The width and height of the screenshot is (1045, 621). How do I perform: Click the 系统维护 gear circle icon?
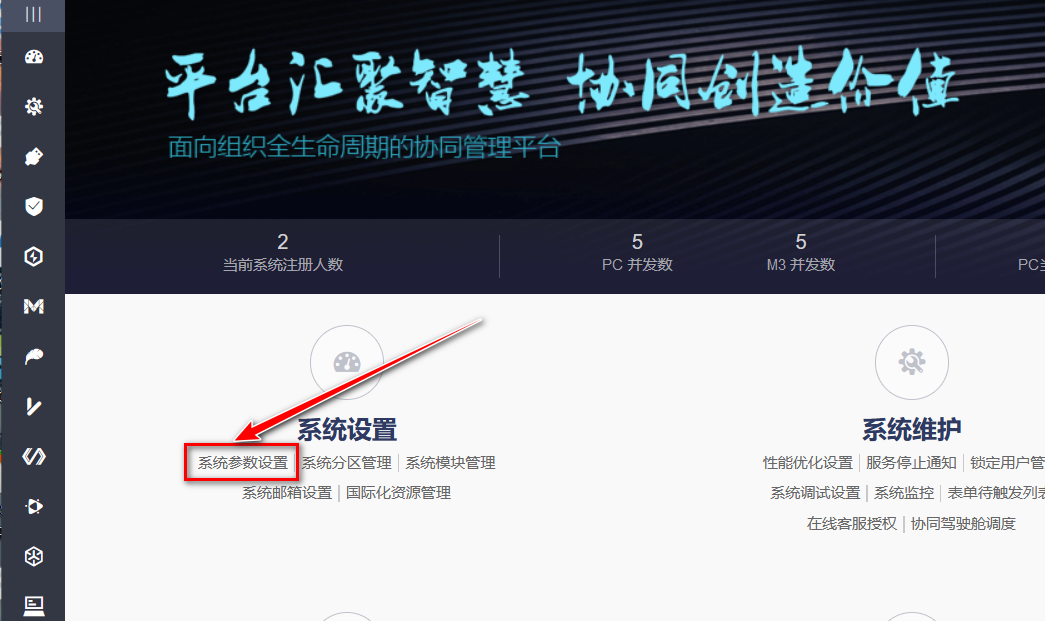[912, 362]
